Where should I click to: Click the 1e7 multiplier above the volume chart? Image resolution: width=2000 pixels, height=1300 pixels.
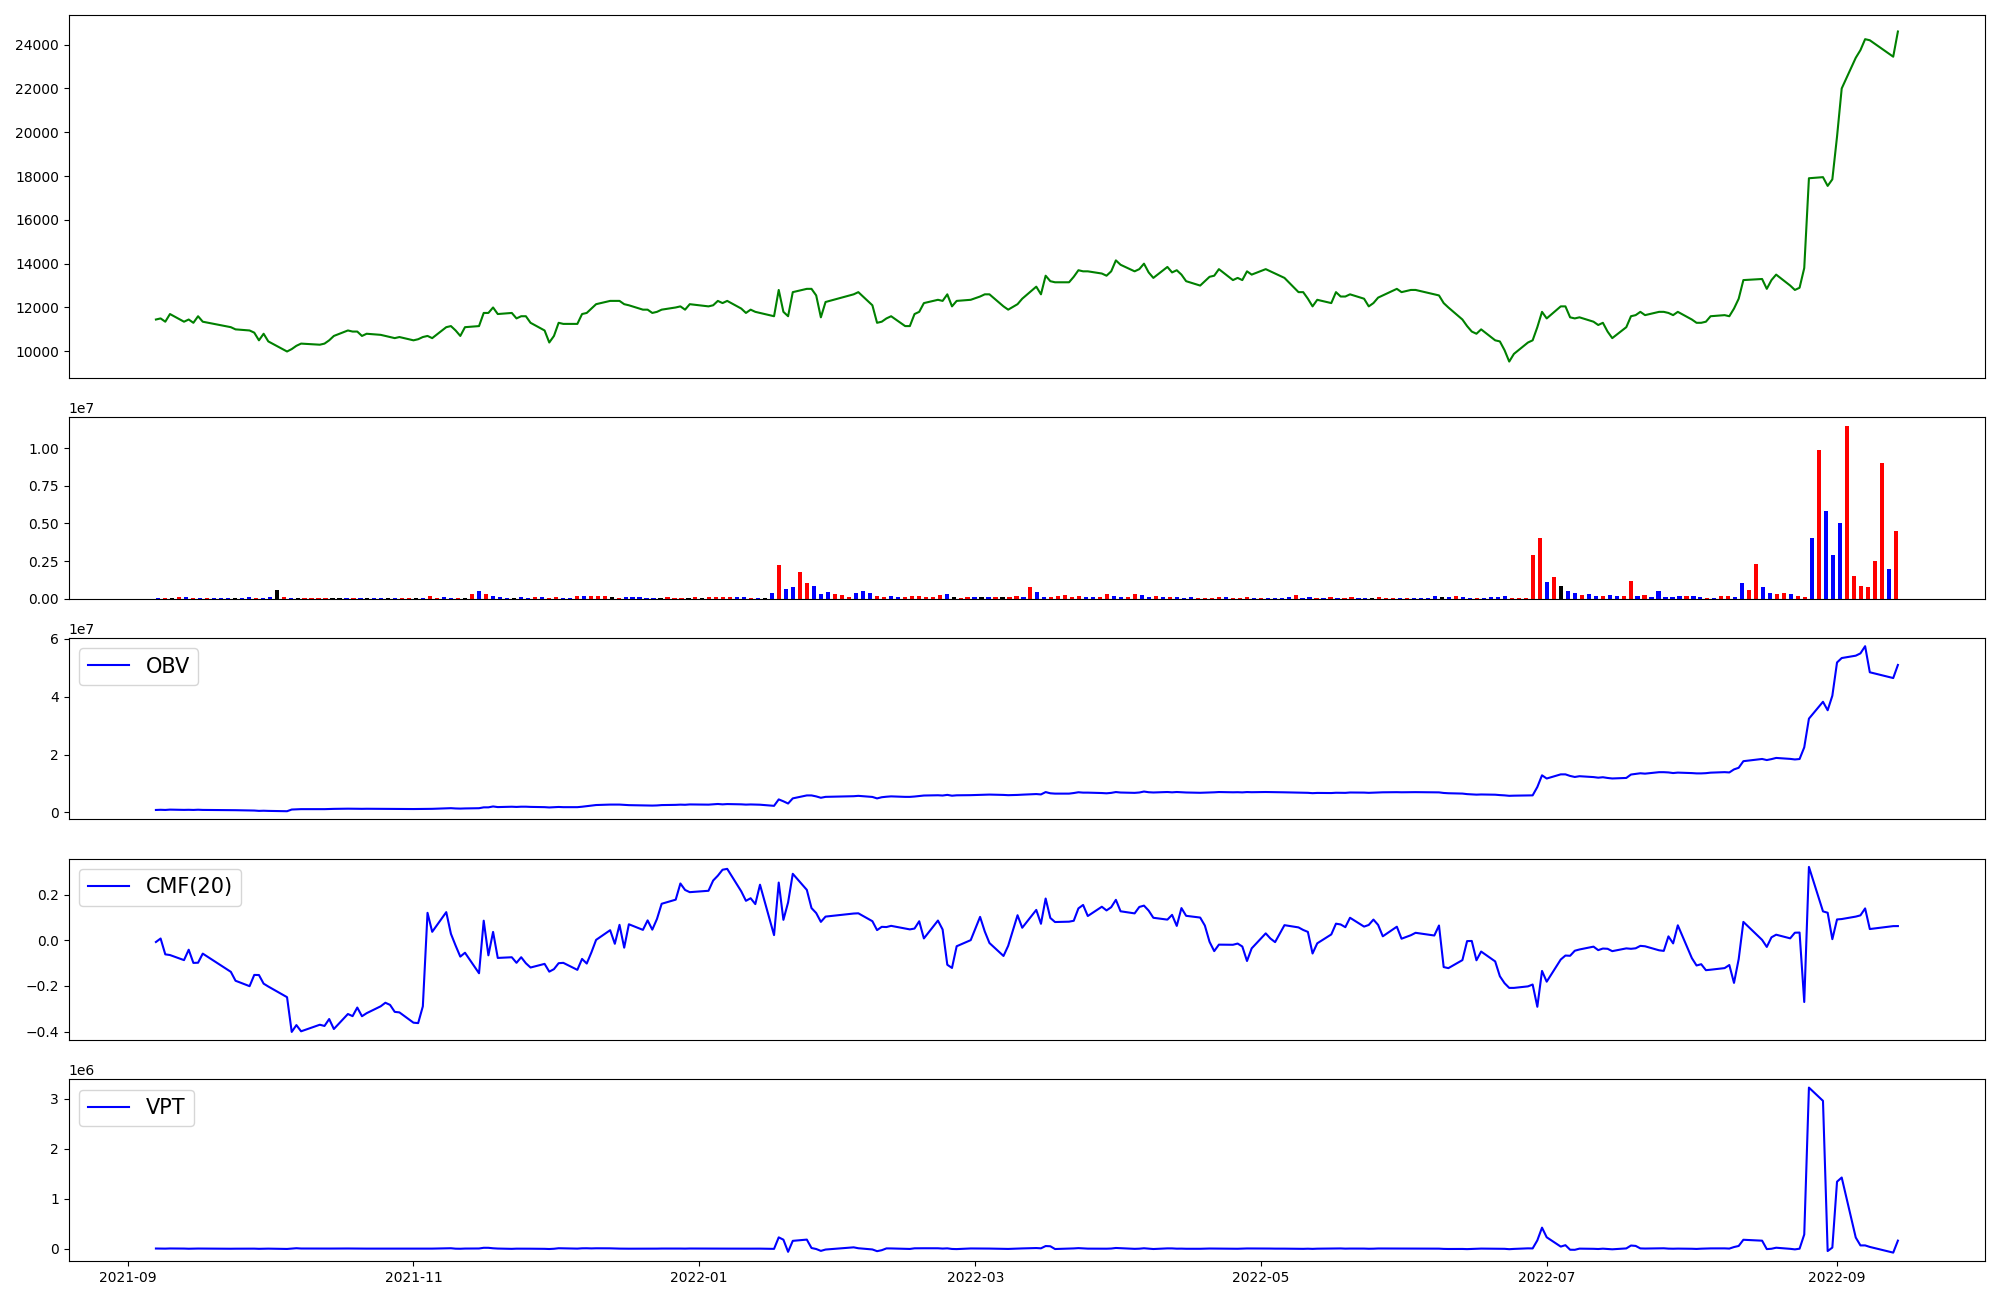(81, 408)
